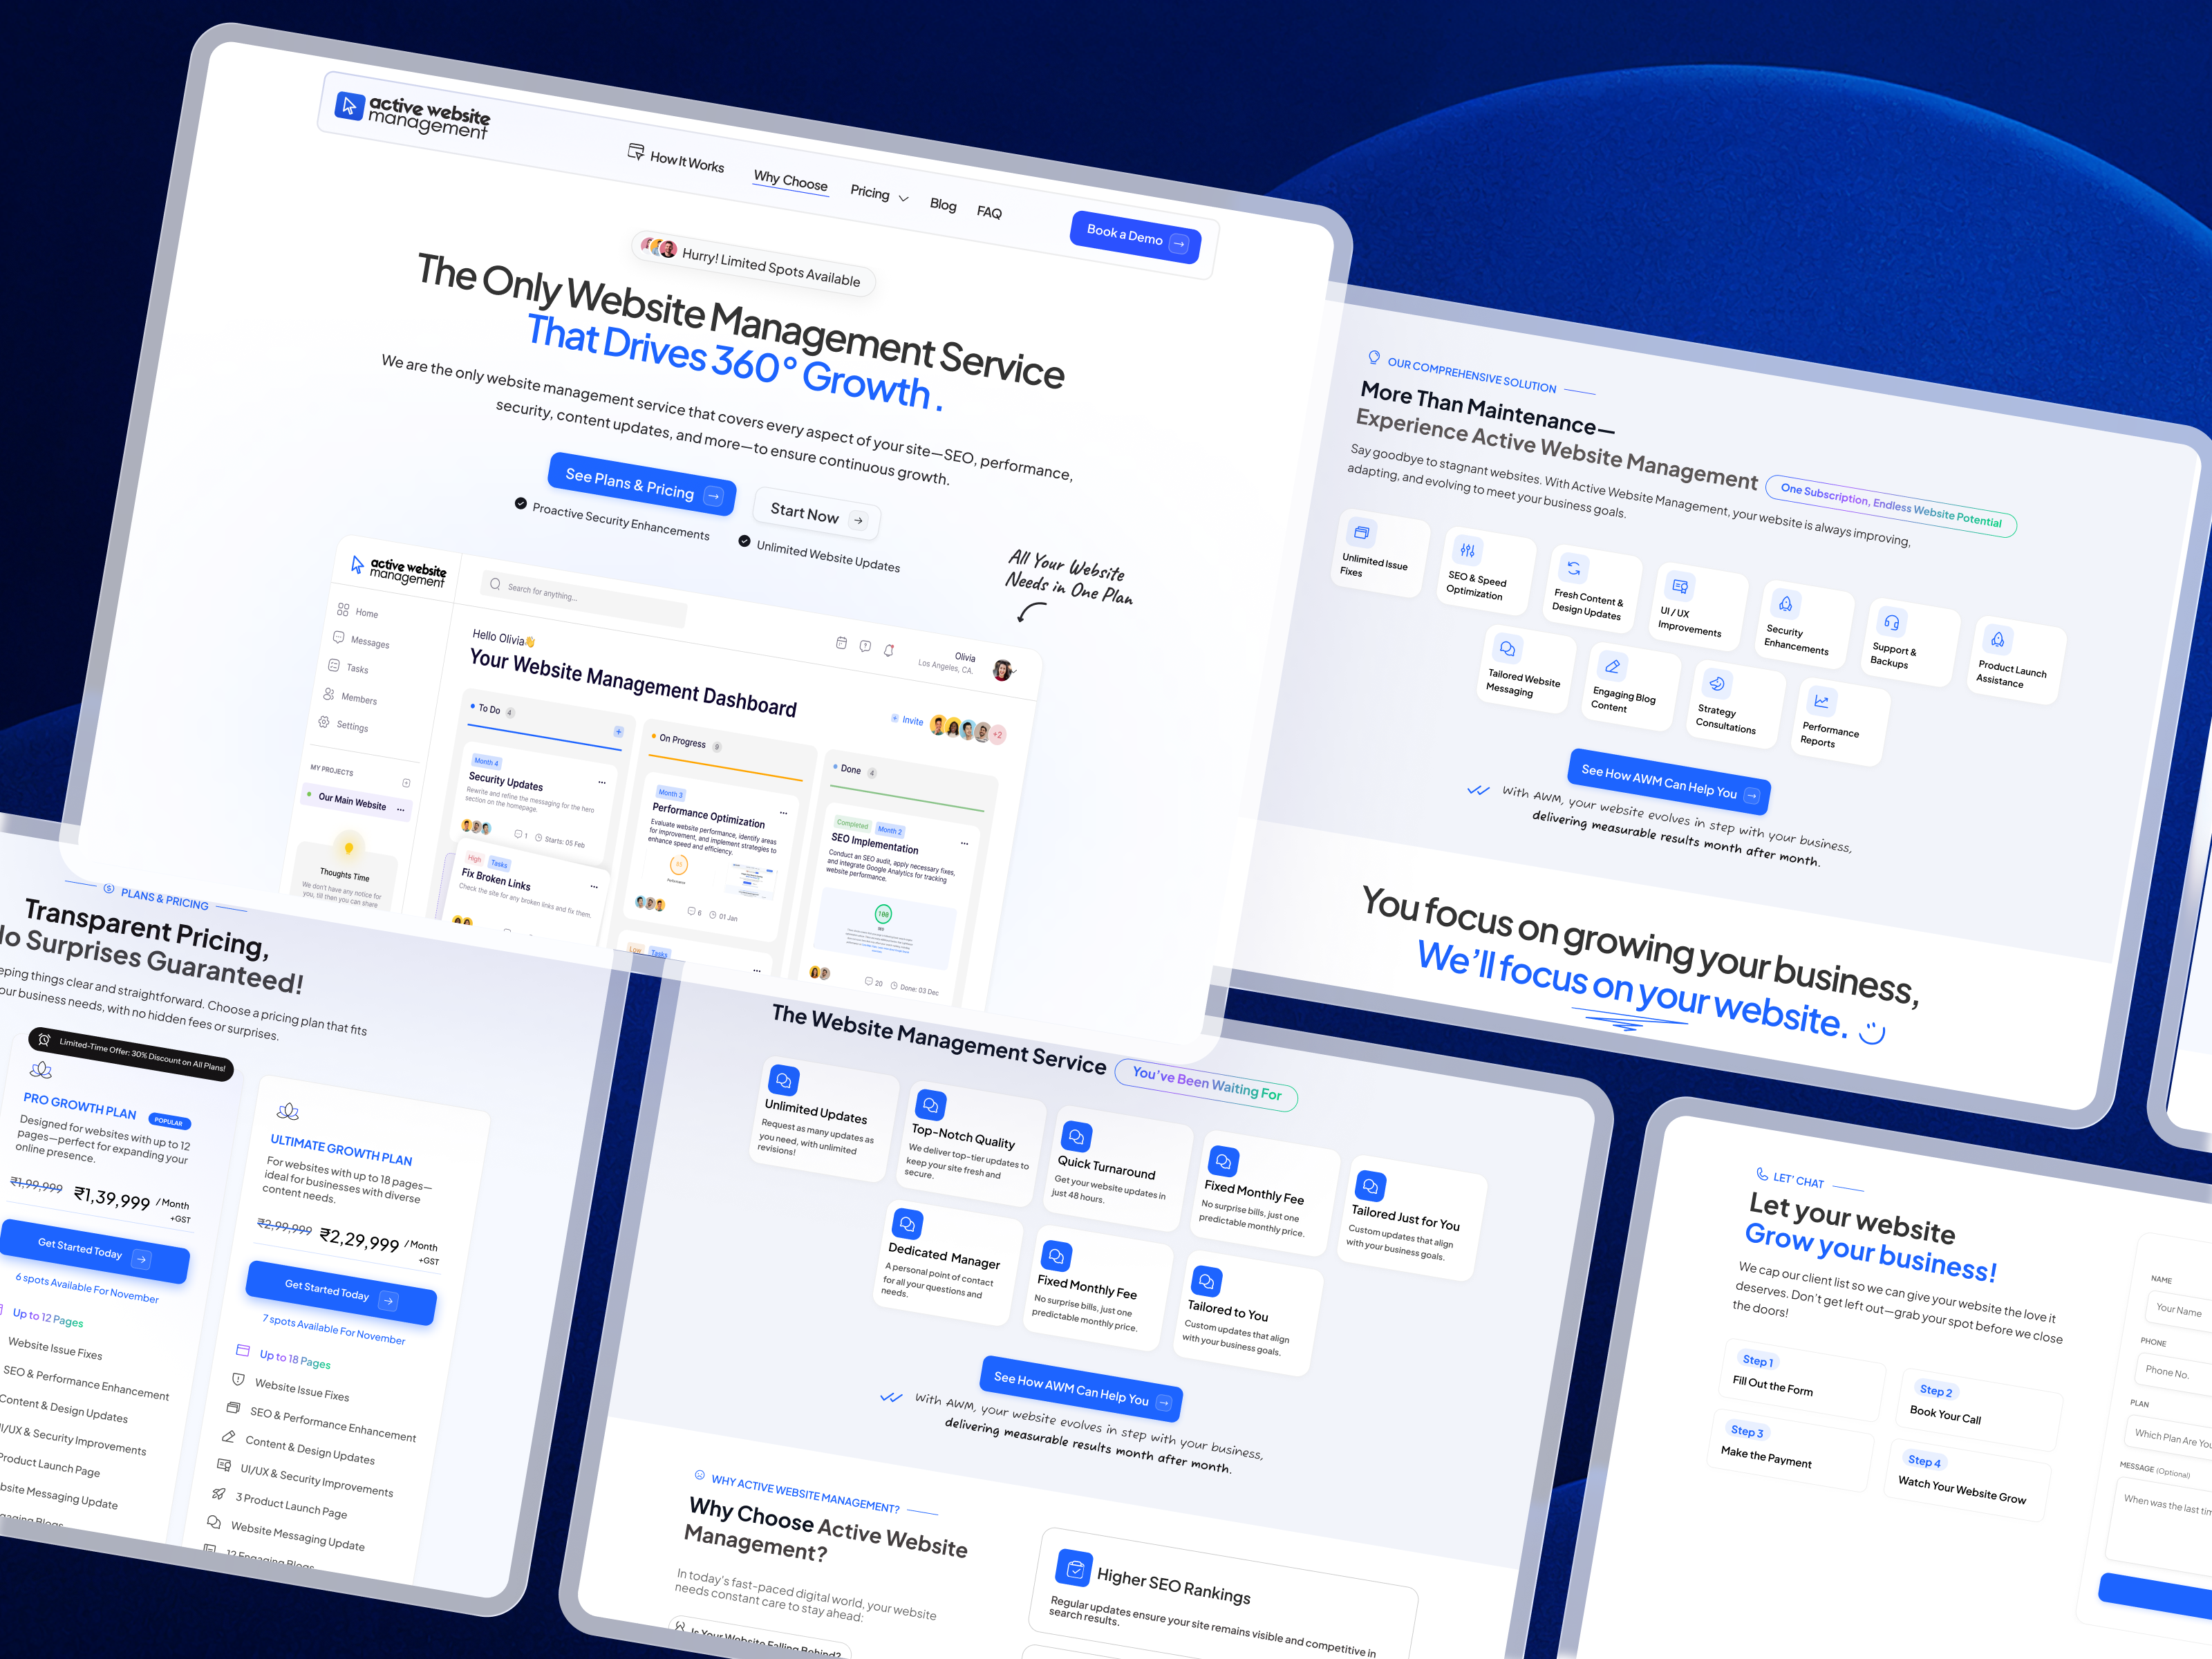Image resolution: width=2212 pixels, height=1659 pixels.
Task: Click the Start Now button
Action: pyautogui.click(x=817, y=514)
